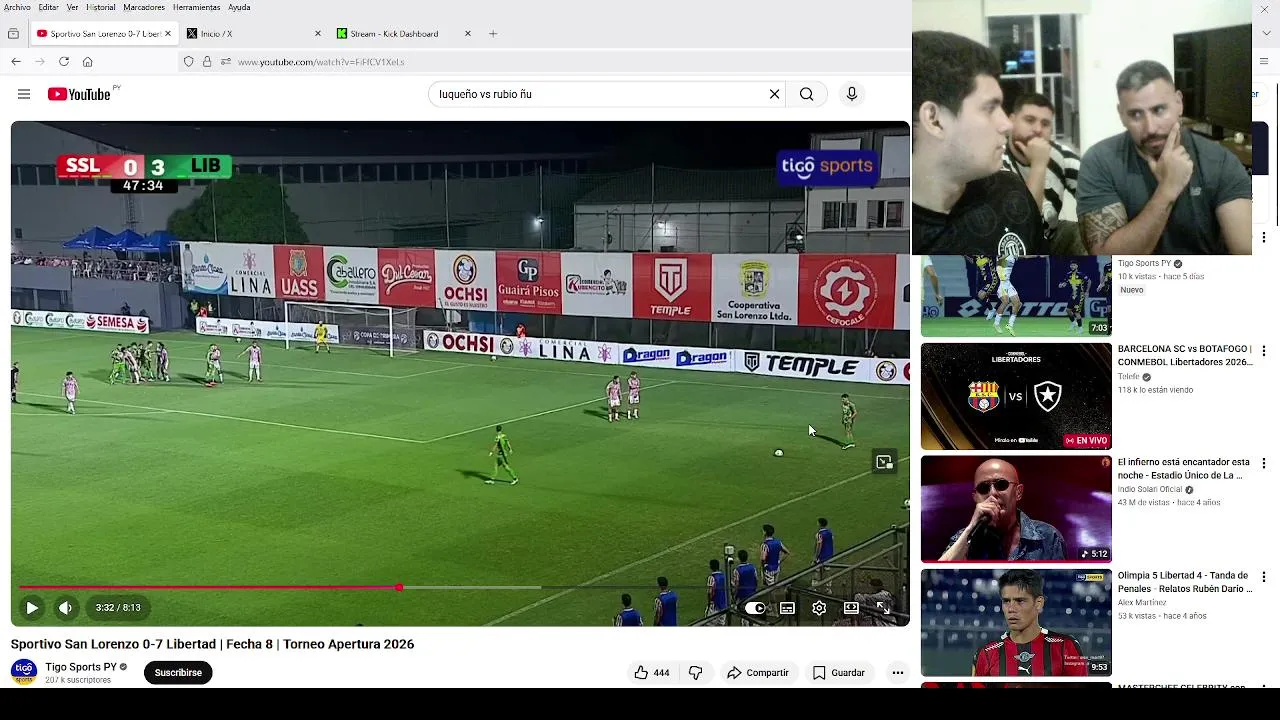Close the Inicio / X tab
Screen dimensions: 1280x720
(318, 33)
